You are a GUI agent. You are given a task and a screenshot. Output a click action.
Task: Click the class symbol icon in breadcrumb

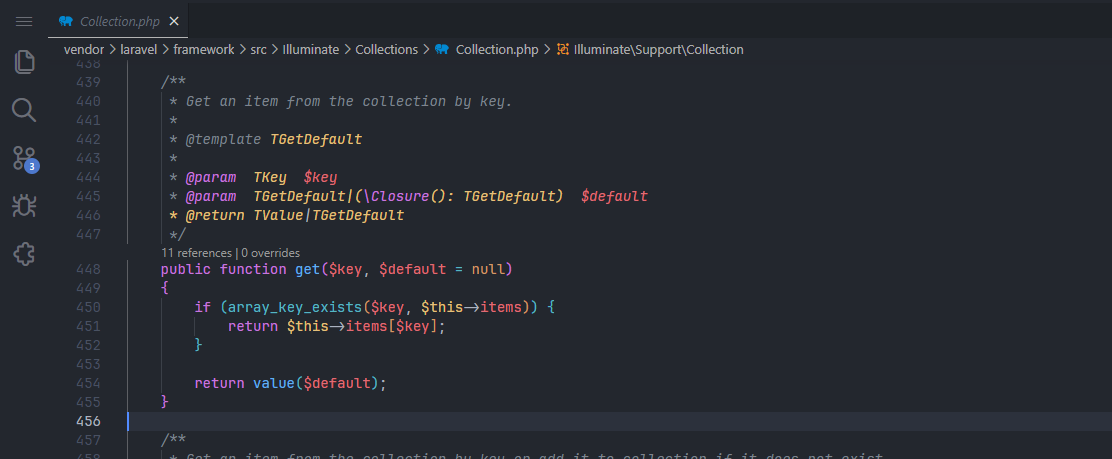coord(563,49)
